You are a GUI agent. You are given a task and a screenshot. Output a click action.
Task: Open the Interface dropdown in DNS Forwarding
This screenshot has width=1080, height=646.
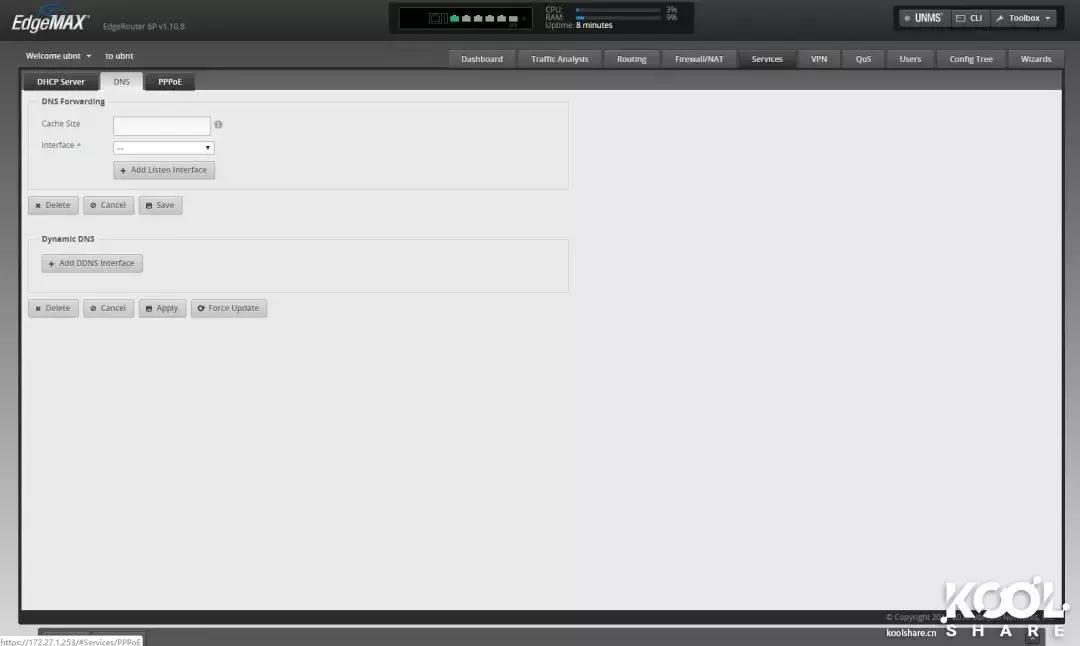click(164, 147)
